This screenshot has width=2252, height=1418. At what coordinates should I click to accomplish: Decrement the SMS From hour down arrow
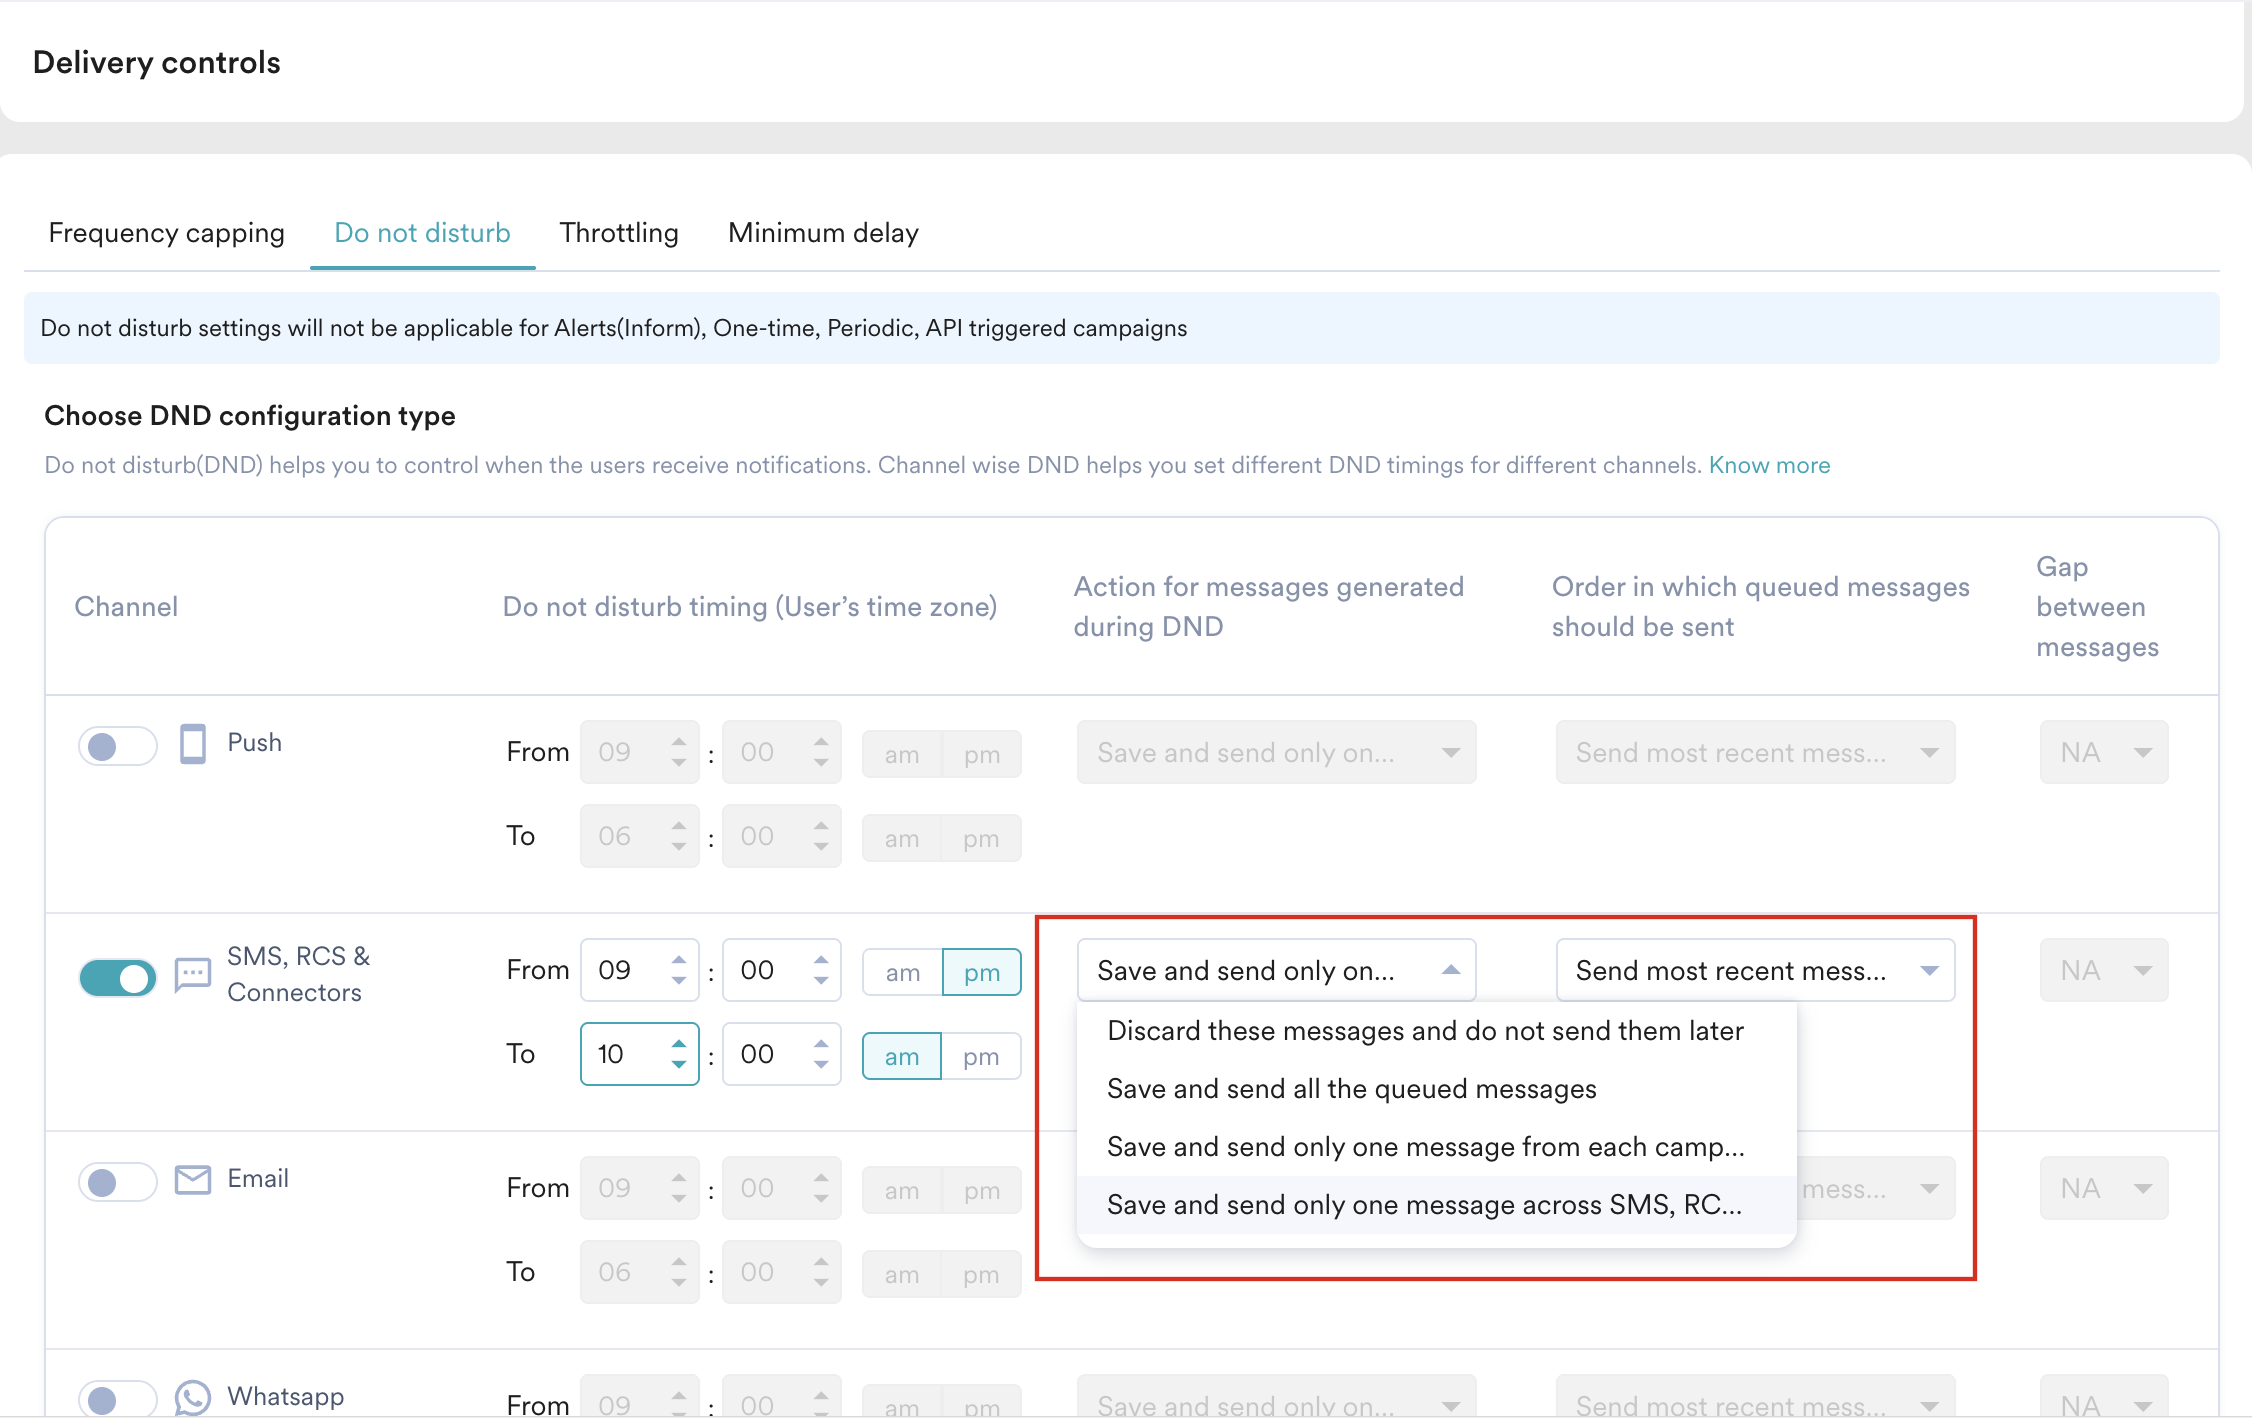[679, 981]
